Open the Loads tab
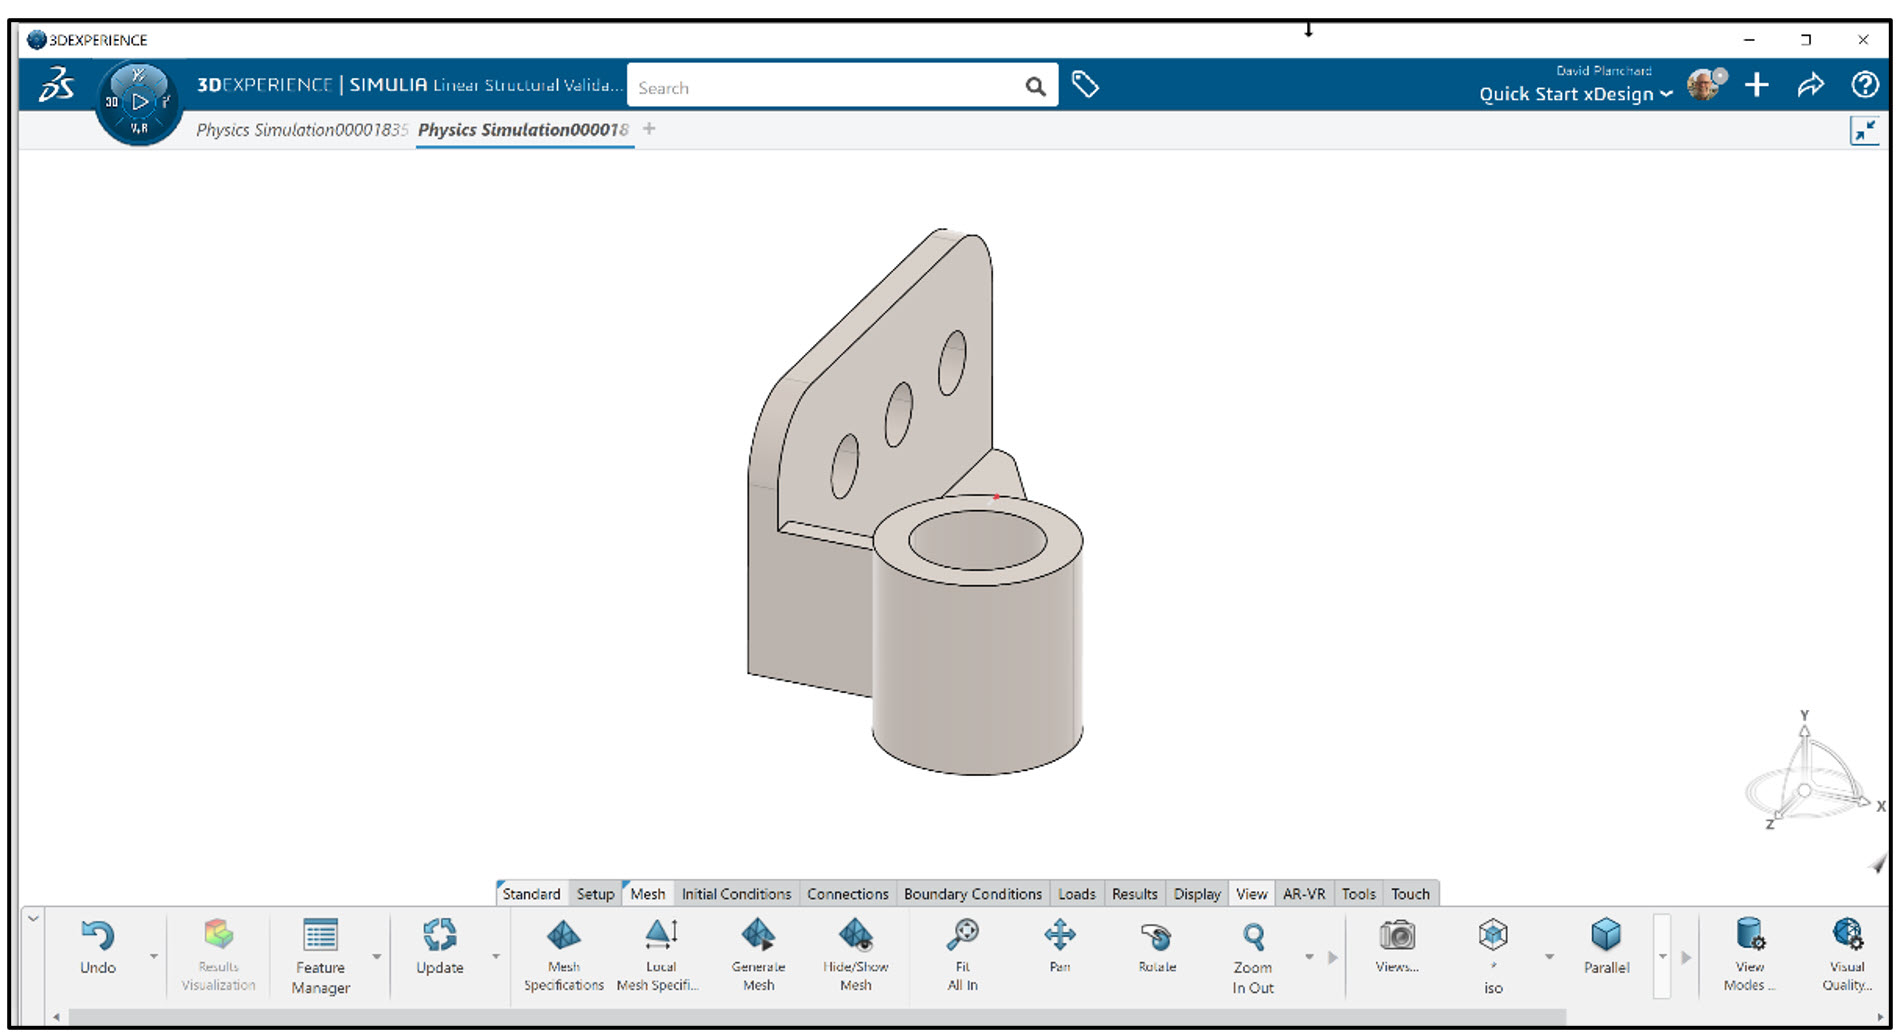Screen dimensions: 1897x1034 [x=1076, y=893]
